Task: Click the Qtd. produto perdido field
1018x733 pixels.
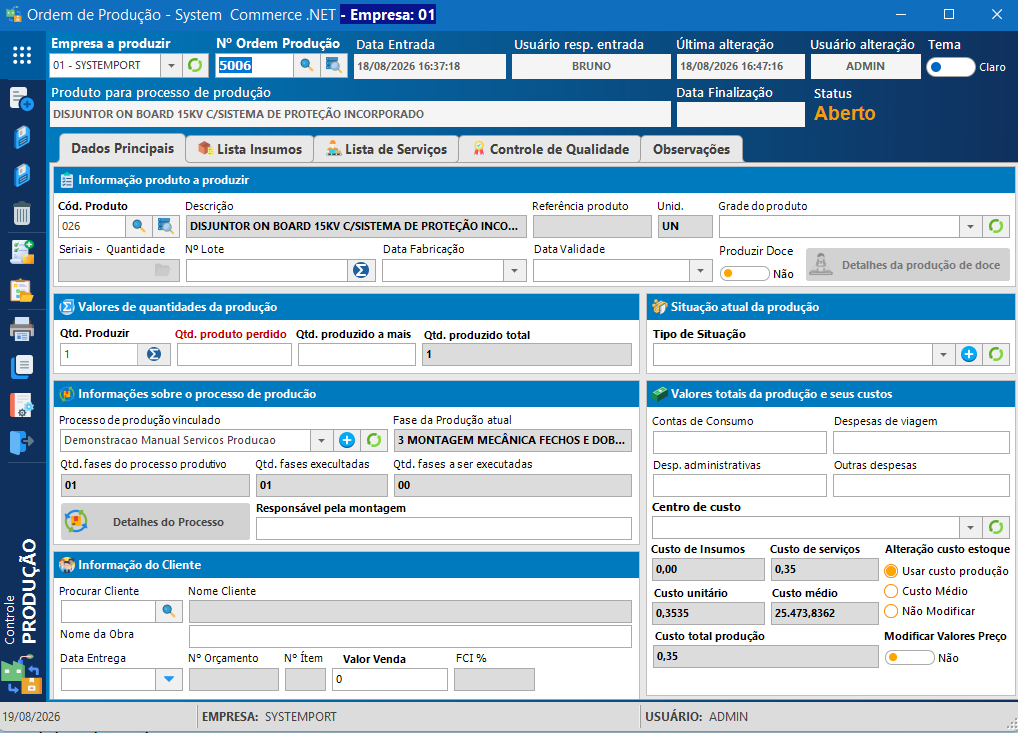Action: (234, 354)
